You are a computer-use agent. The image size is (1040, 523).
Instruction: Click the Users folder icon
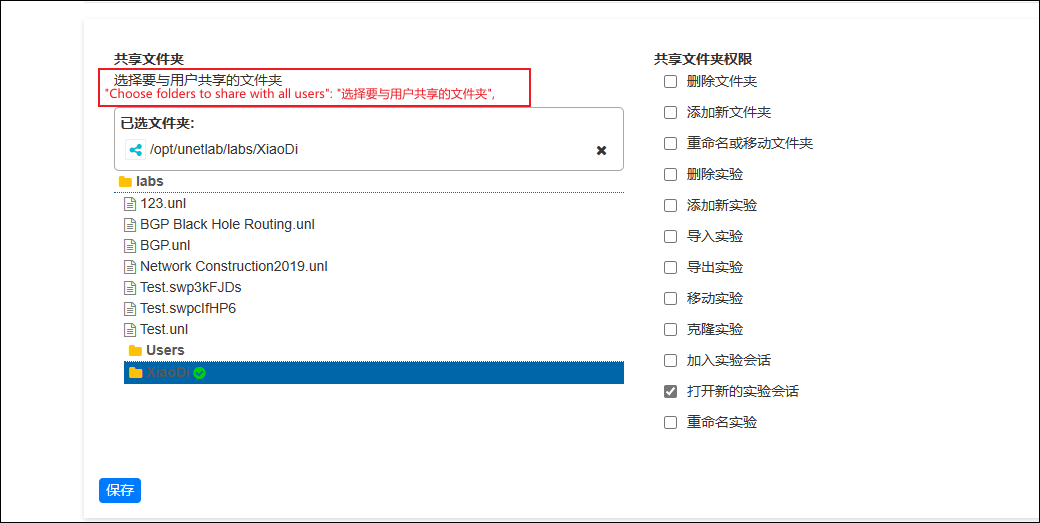tap(135, 350)
